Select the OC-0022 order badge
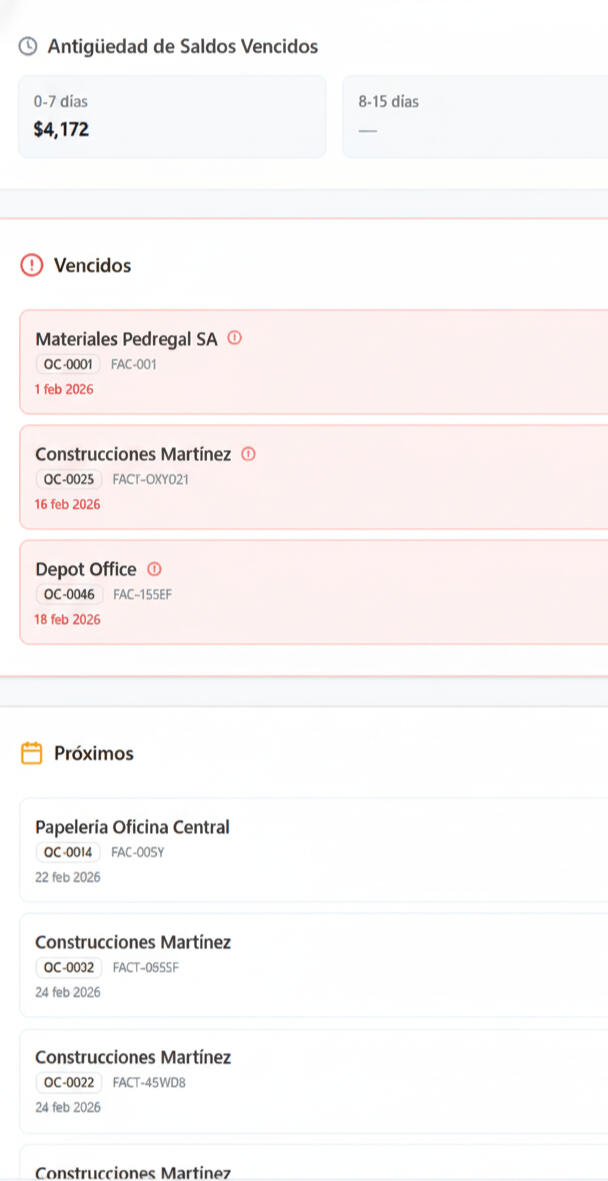Viewport: 608px width, 1181px height. click(x=69, y=1083)
